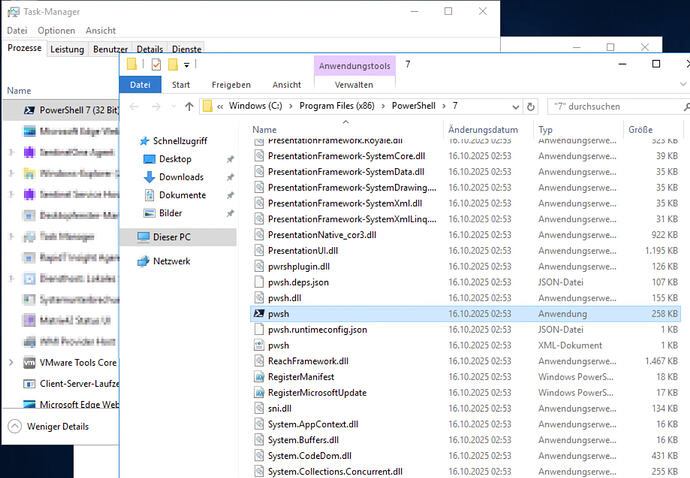Click the Downloads icon in Schnellzugriff
Viewport: 690px width, 478px height.
tap(149, 177)
